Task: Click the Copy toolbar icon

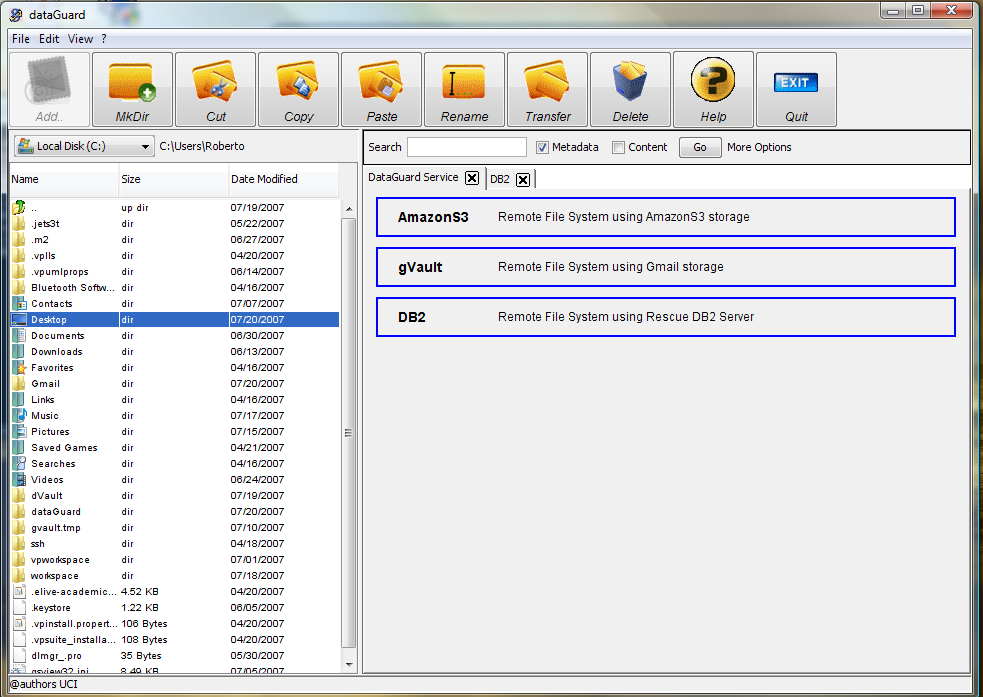Action: [298, 81]
